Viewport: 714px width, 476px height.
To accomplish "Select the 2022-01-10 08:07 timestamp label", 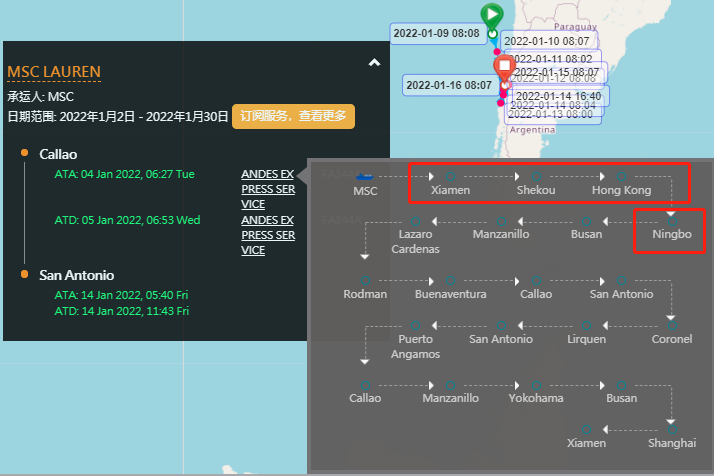I will pos(547,41).
